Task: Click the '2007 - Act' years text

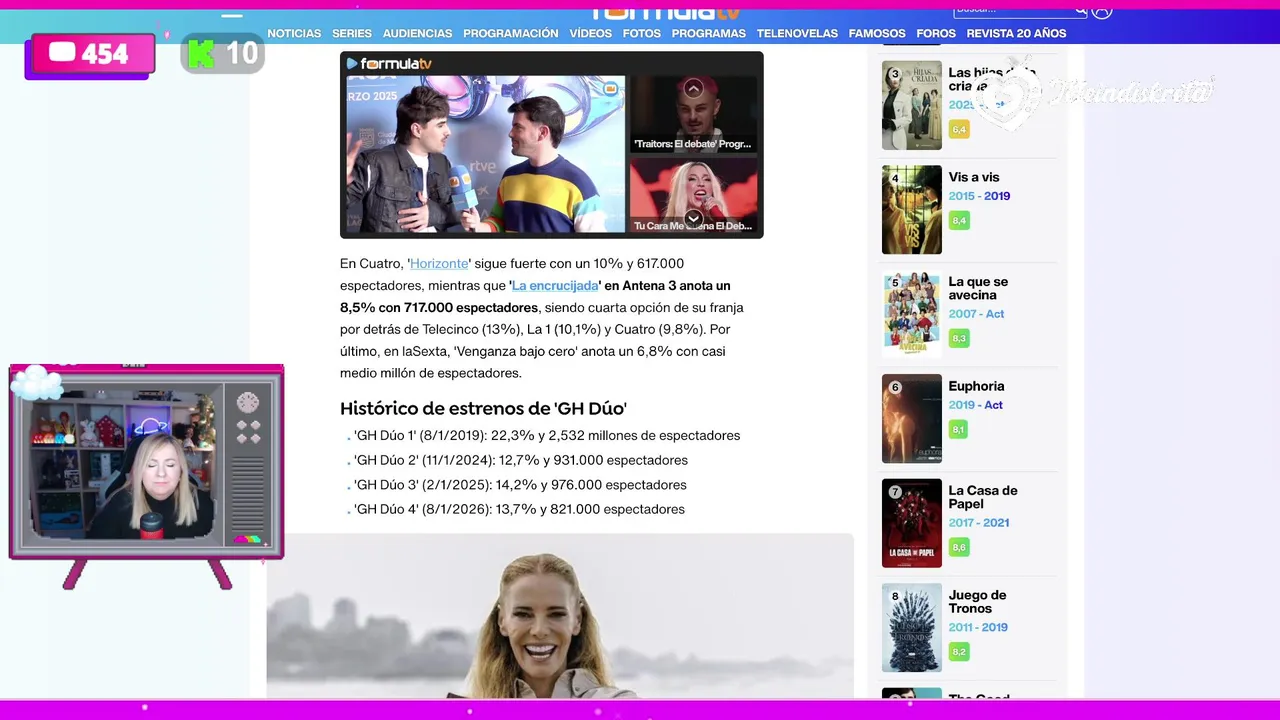Action: click(976, 314)
